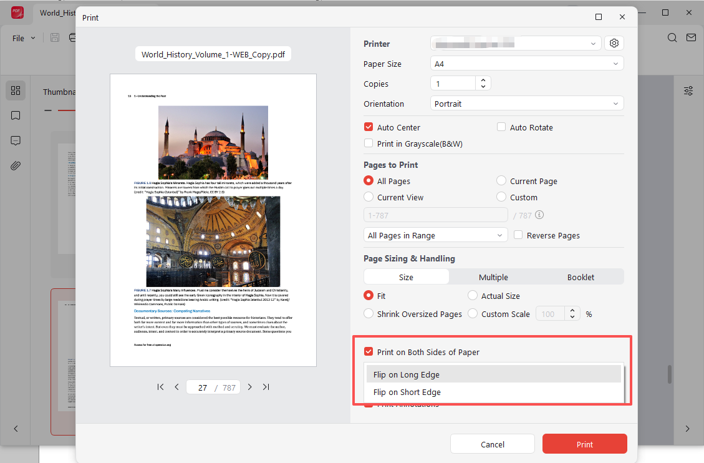Open the search tool in main window
Image resolution: width=704 pixels, height=463 pixels.
click(x=672, y=38)
